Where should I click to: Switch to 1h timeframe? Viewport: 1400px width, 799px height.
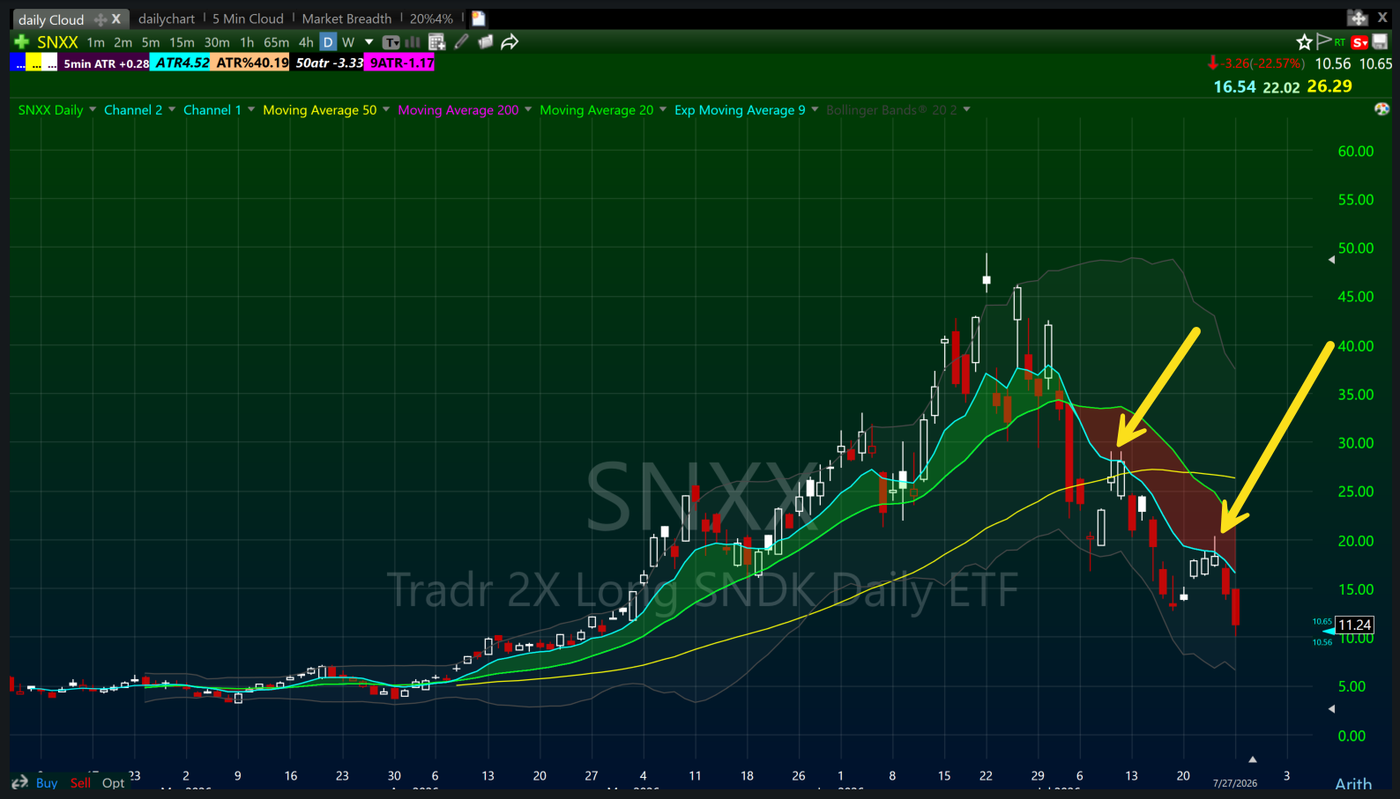[x=247, y=42]
